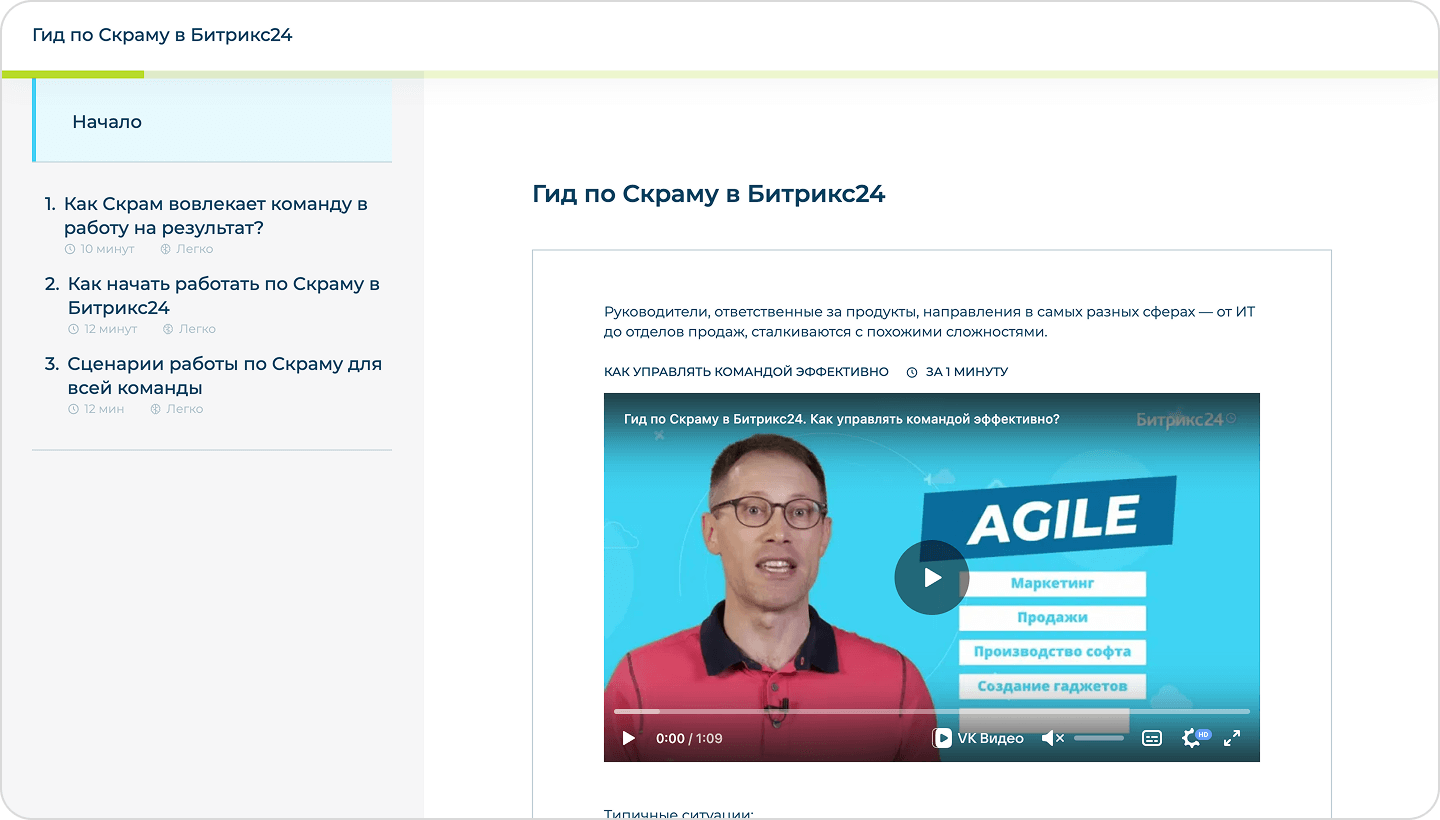Open video quality settings gear
The image size is (1440, 820).
[x=1192, y=738]
